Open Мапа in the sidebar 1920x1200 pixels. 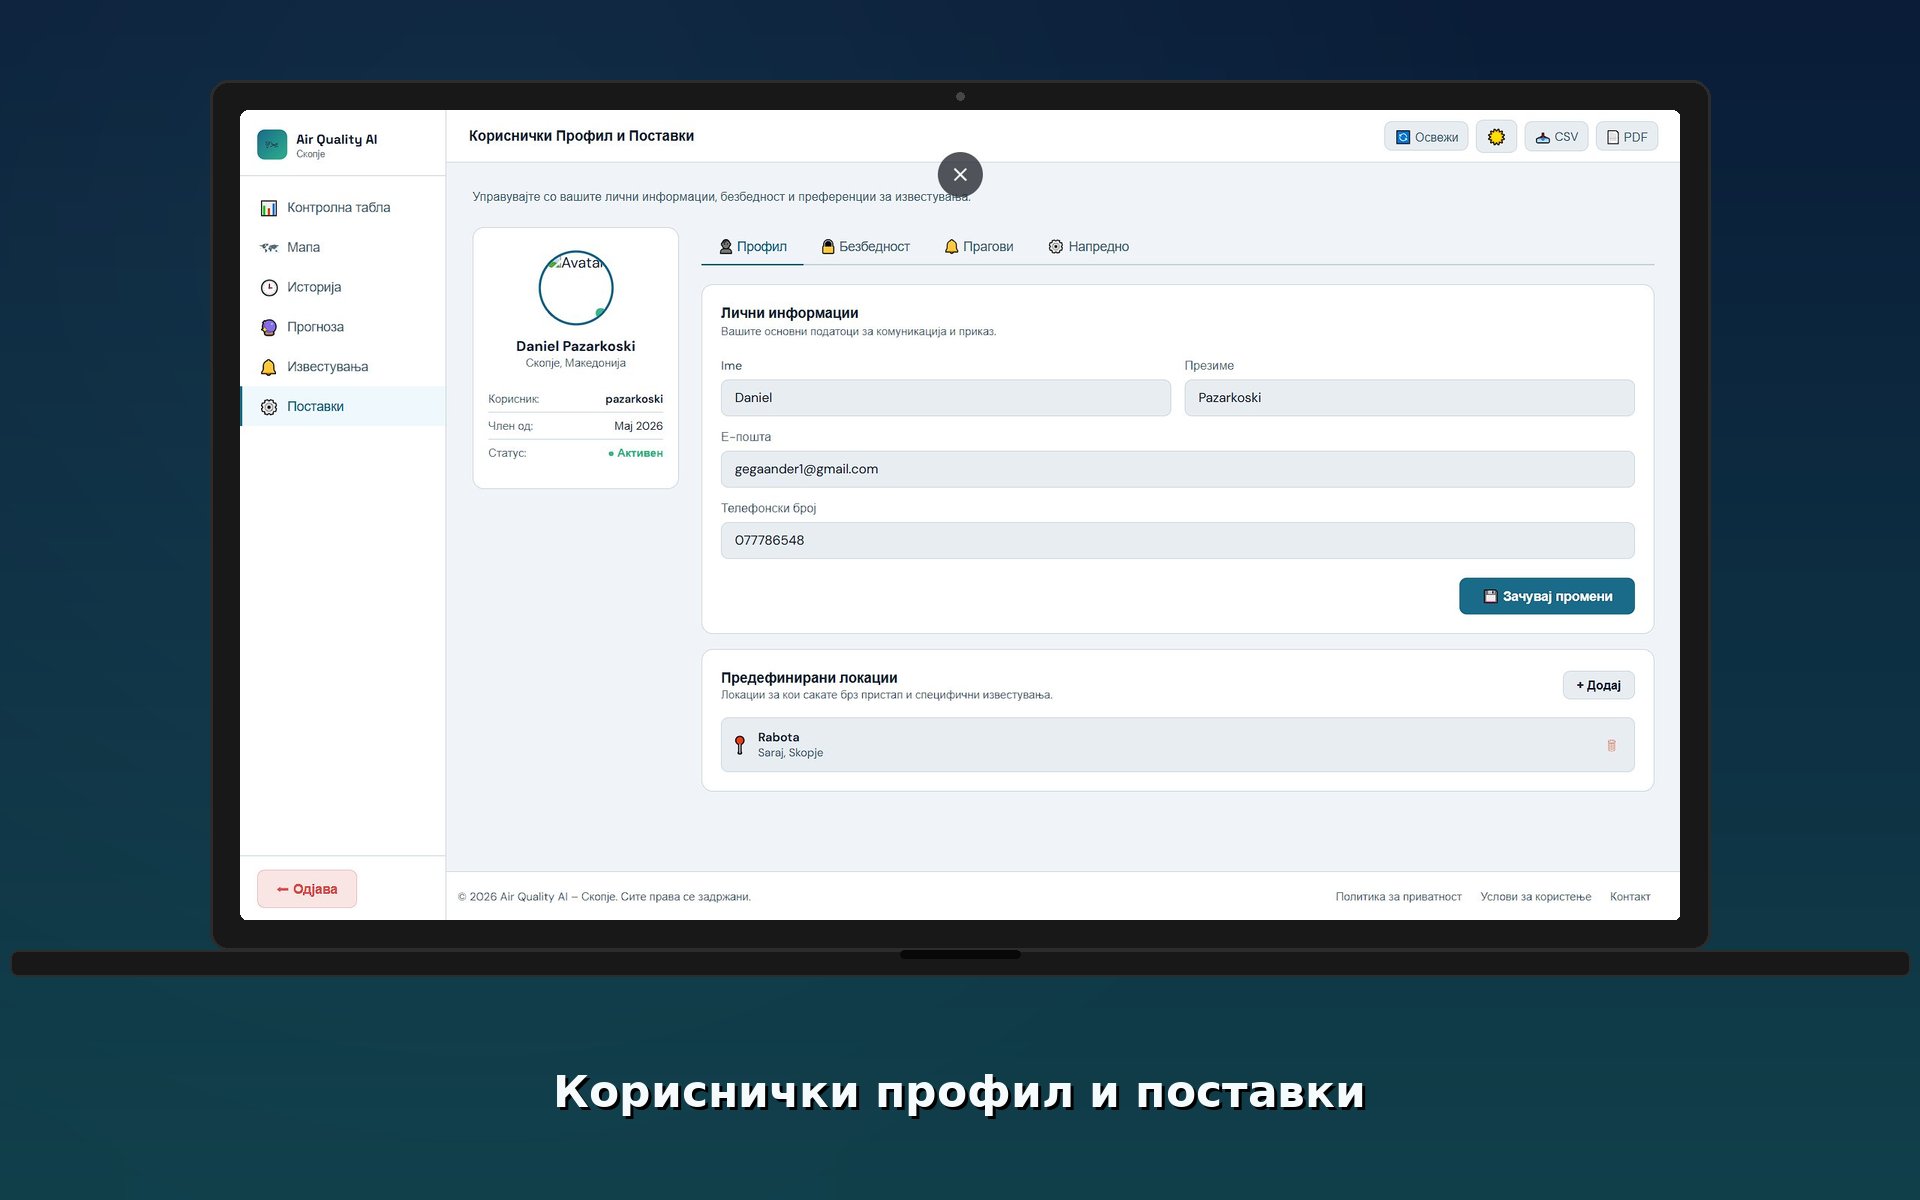point(342,247)
